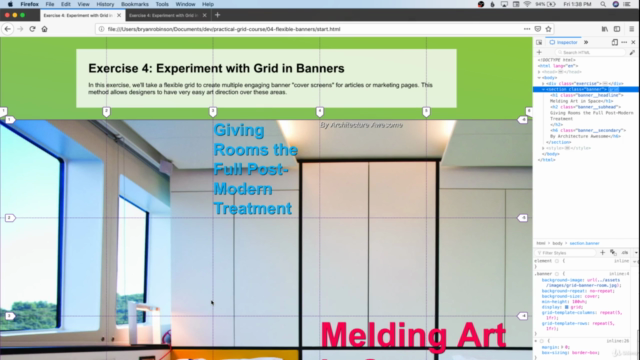Open the File menu
640x360 pixels.
50,4
